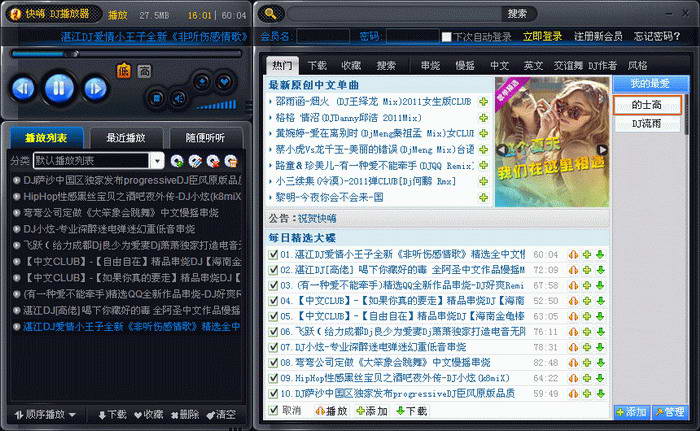Click the add-playlist disc icon
The image size is (700, 431).
tap(177, 161)
